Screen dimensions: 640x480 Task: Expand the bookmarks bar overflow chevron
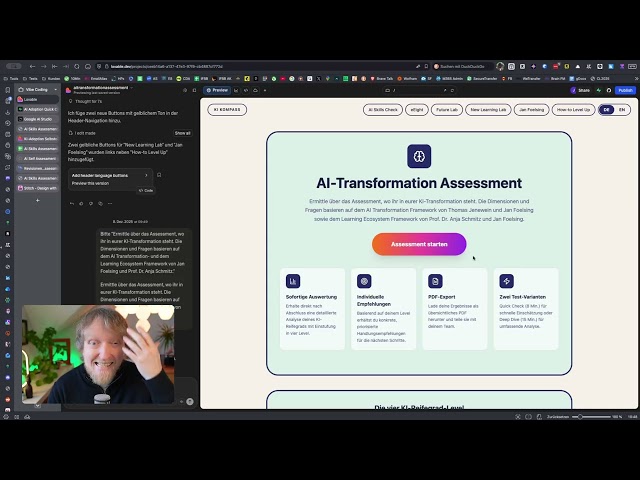(636, 78)
